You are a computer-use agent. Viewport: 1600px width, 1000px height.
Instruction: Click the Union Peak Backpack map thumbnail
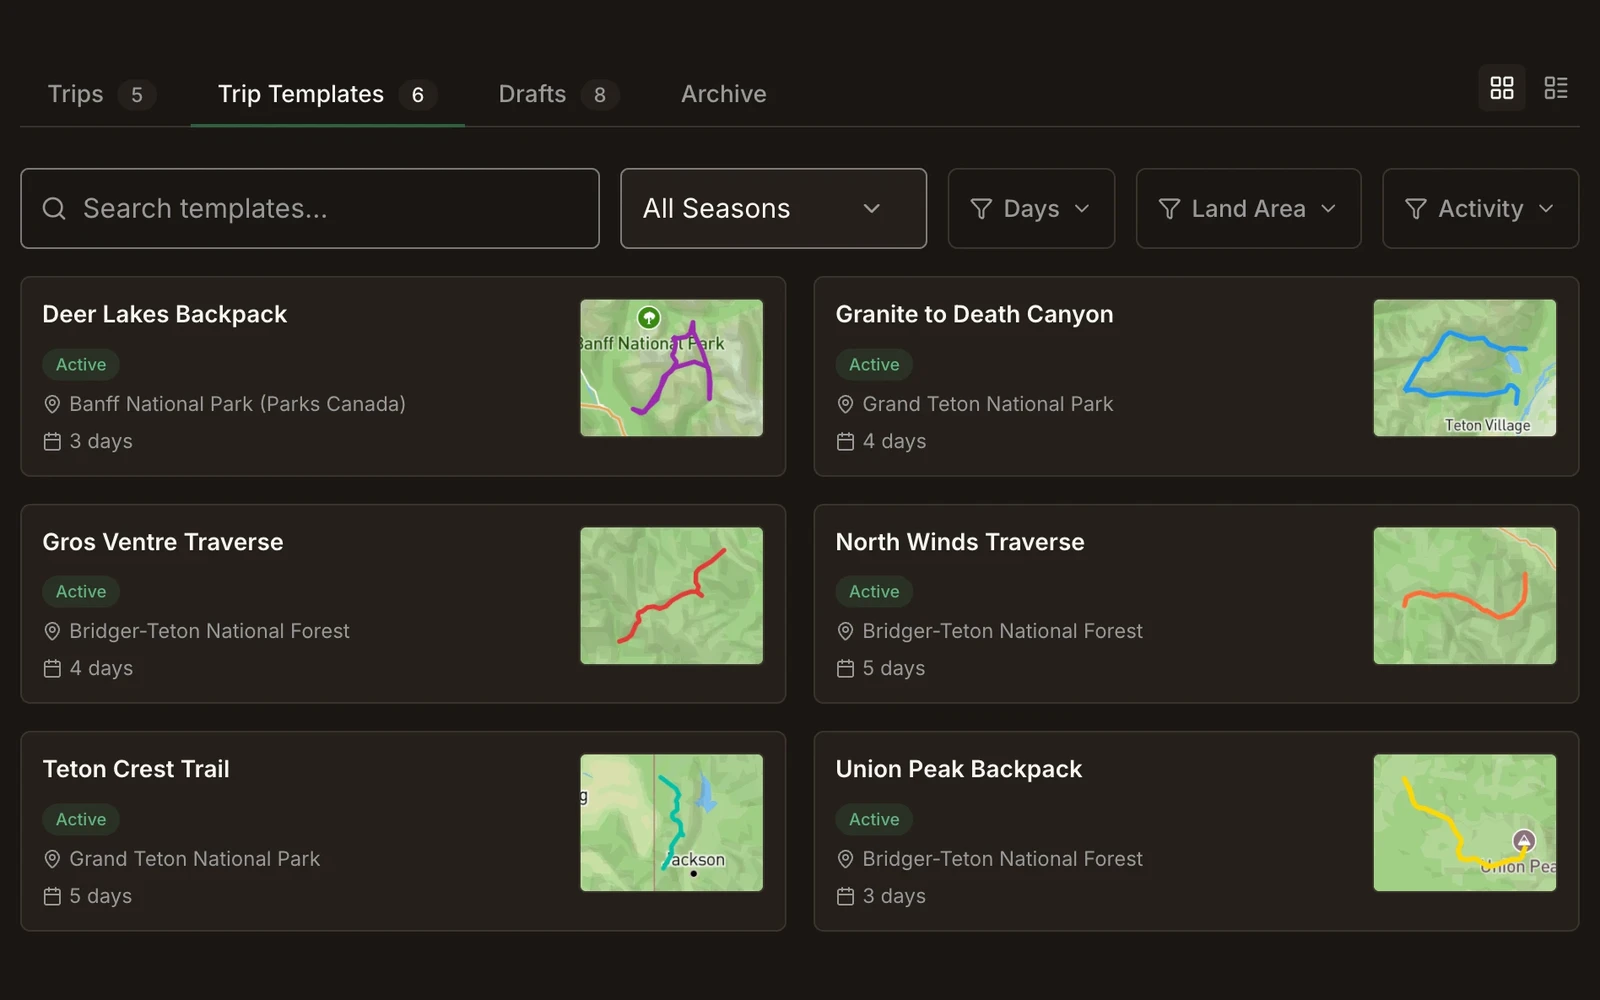click(x=1465, y=823)
